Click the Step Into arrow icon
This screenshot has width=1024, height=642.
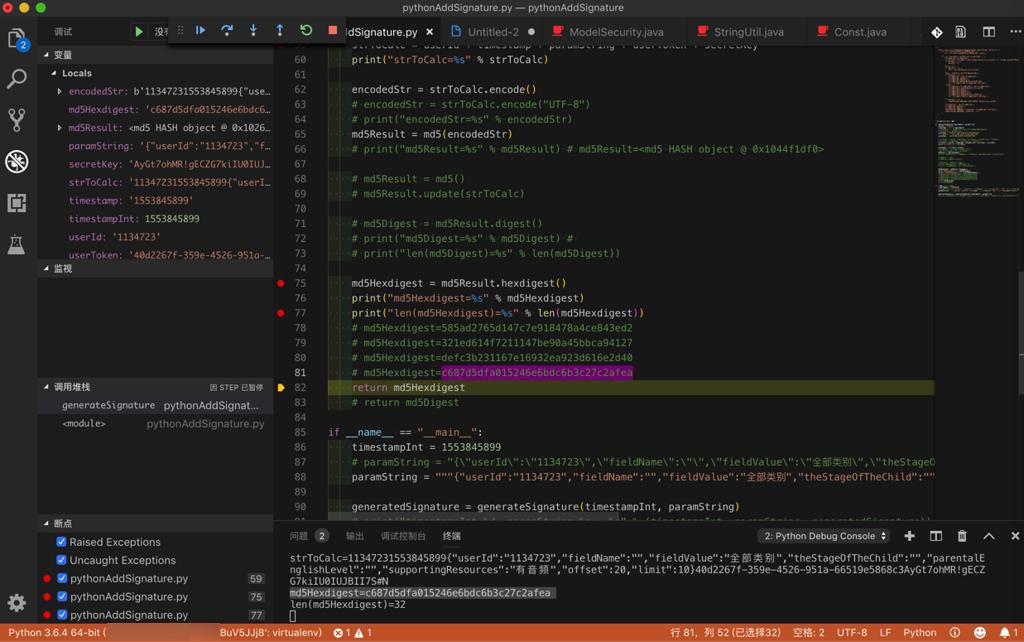253,31
